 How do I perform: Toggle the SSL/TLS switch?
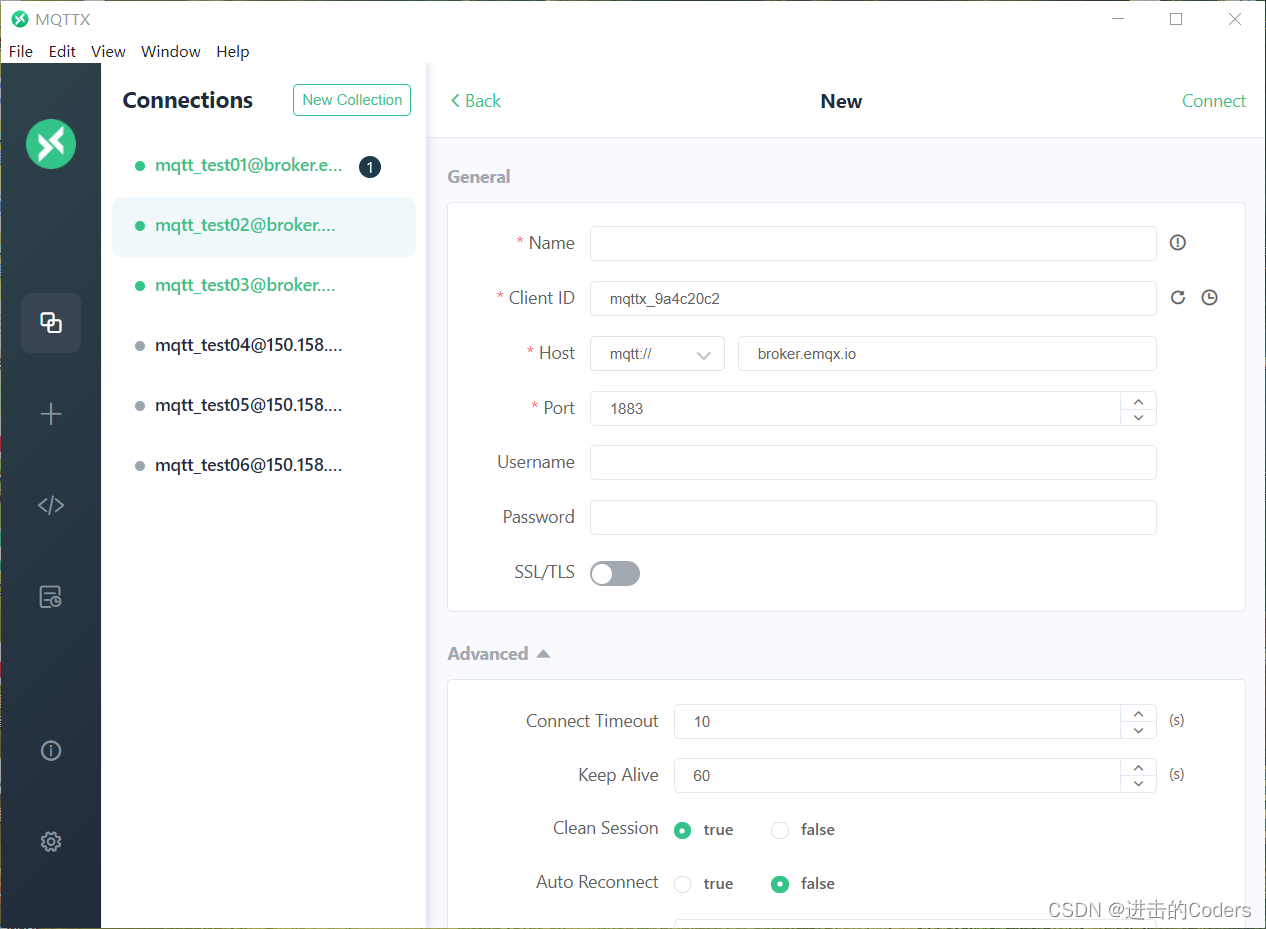[x=615, y=573]
